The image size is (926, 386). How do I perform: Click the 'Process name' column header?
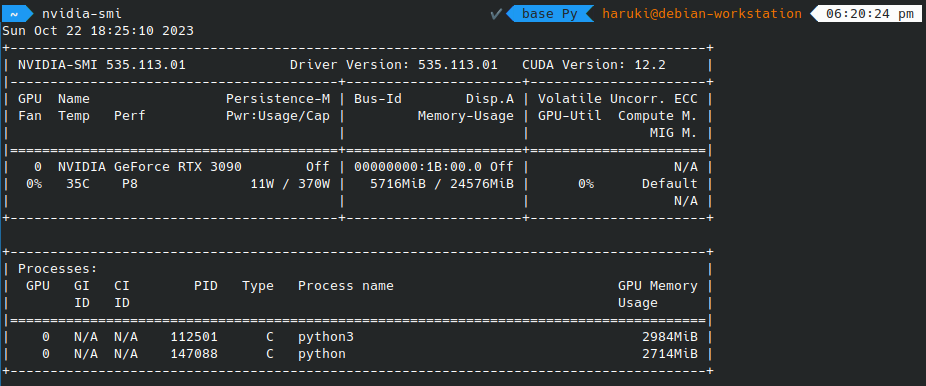pos(345,286)
